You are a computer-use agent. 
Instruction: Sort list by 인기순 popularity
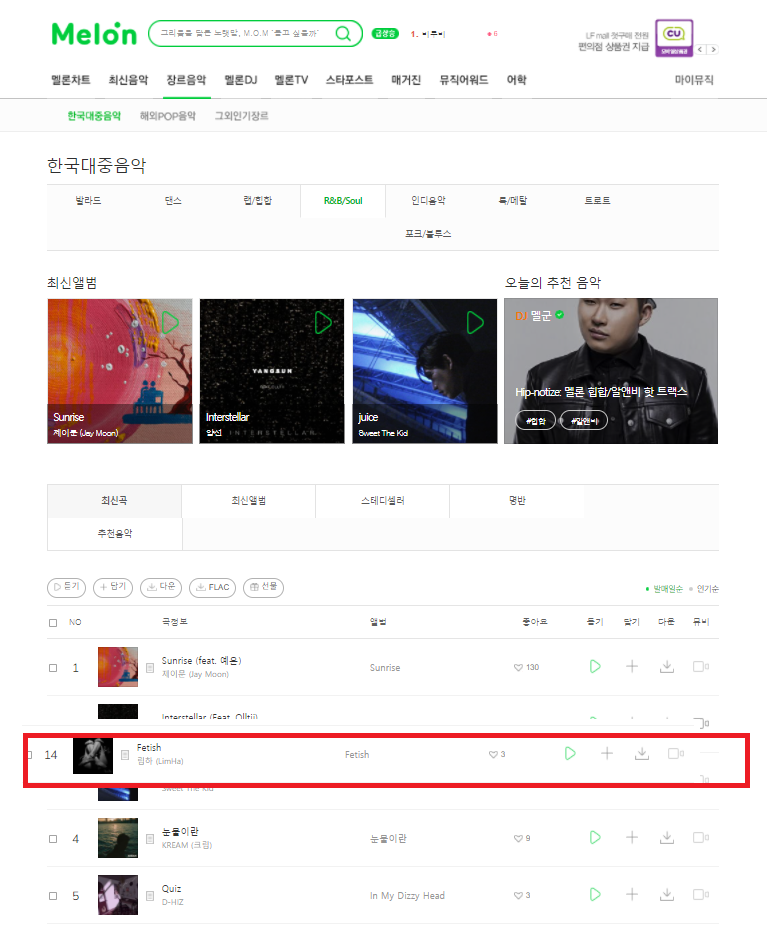click(707, 589)
